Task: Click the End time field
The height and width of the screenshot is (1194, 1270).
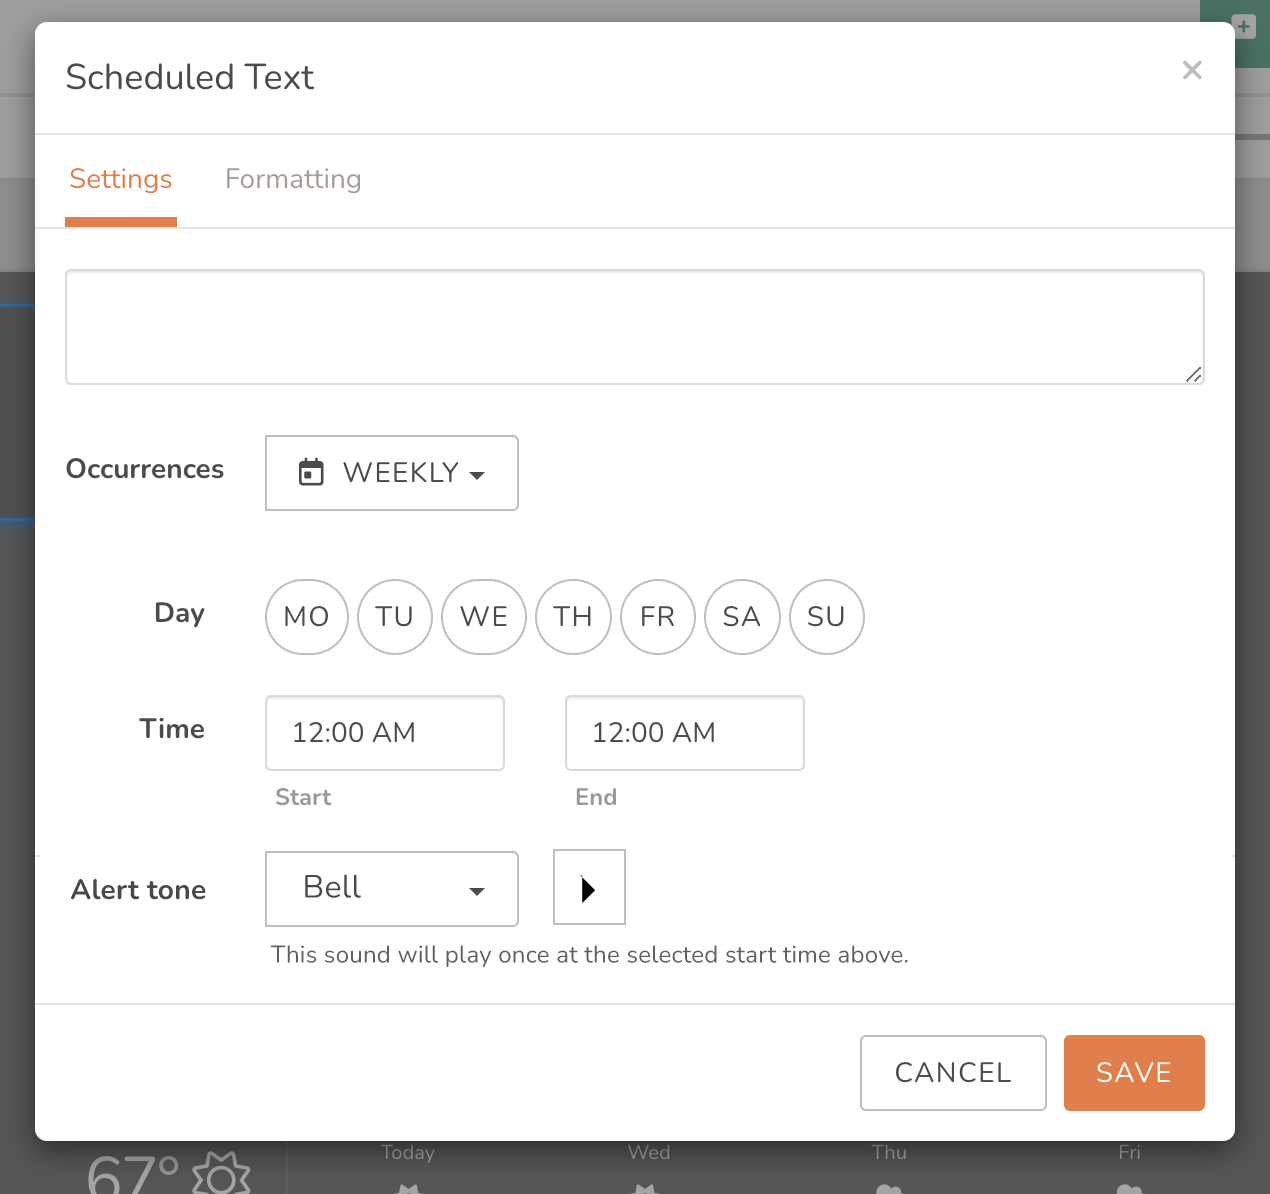Action: (685, 733)
